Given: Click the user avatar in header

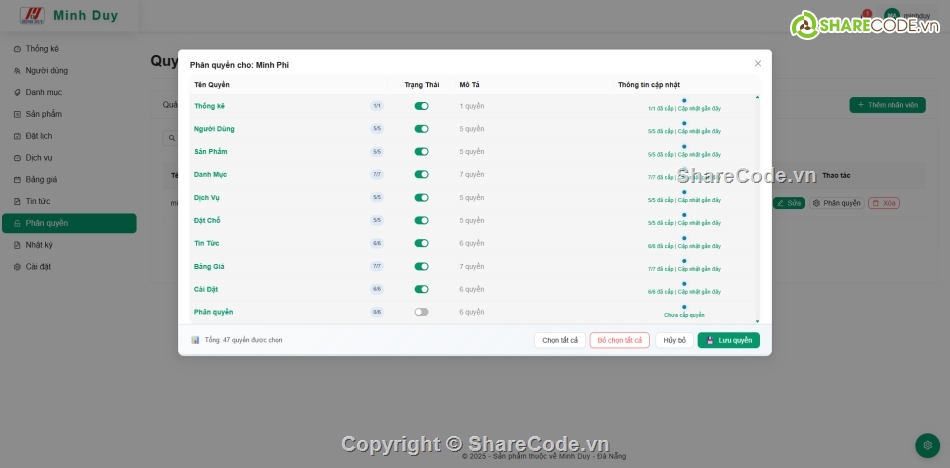Looking at the screenshot, I should pyautogui.click(x=891, y=16).
